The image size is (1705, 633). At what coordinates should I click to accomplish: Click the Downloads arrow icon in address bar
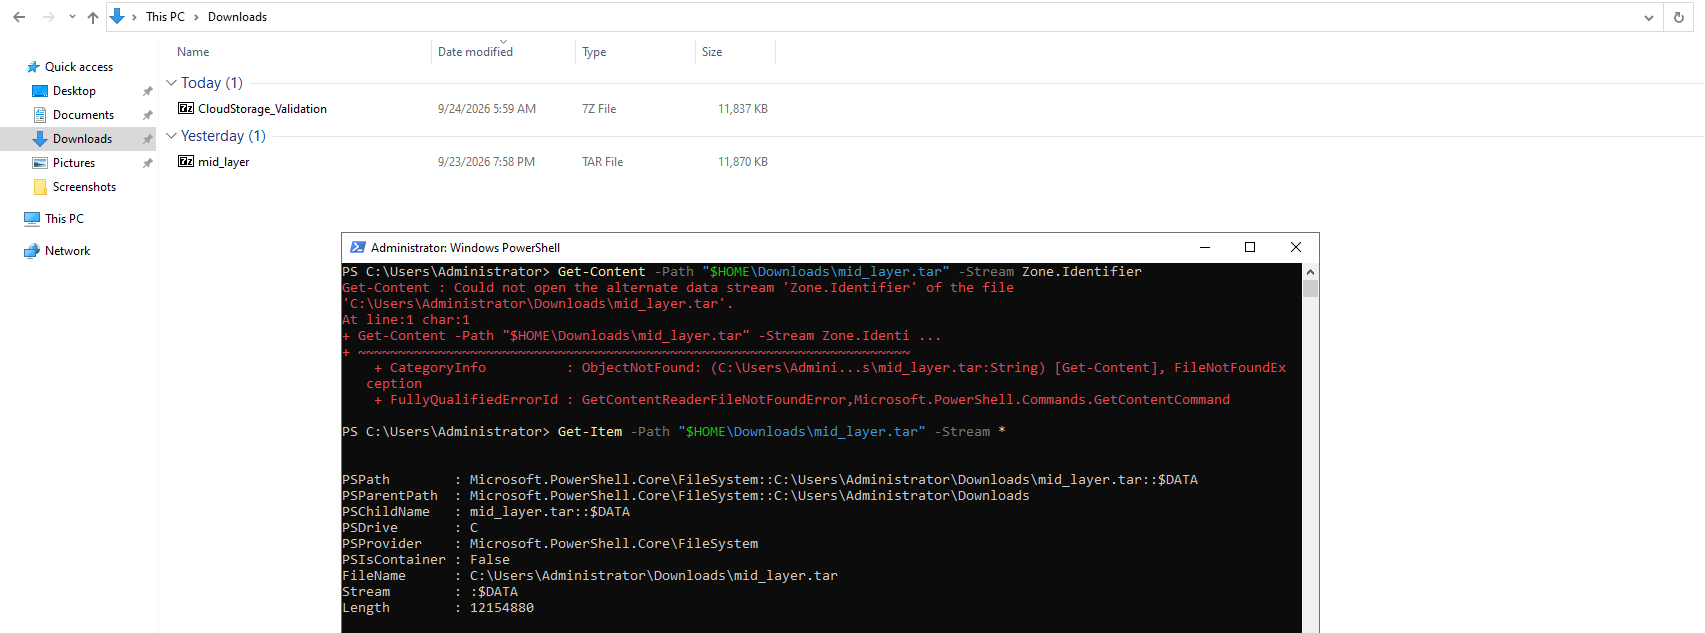coord(117,16)
